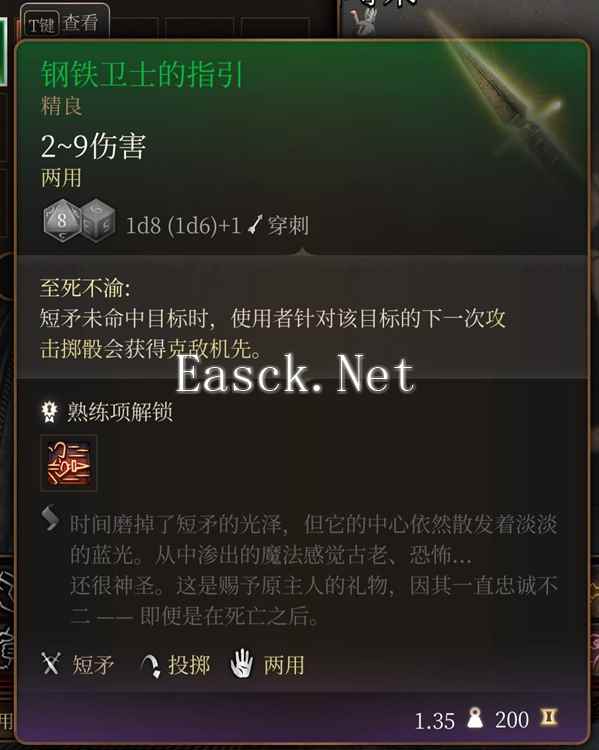Click the T key inspect button

[66, 22]
